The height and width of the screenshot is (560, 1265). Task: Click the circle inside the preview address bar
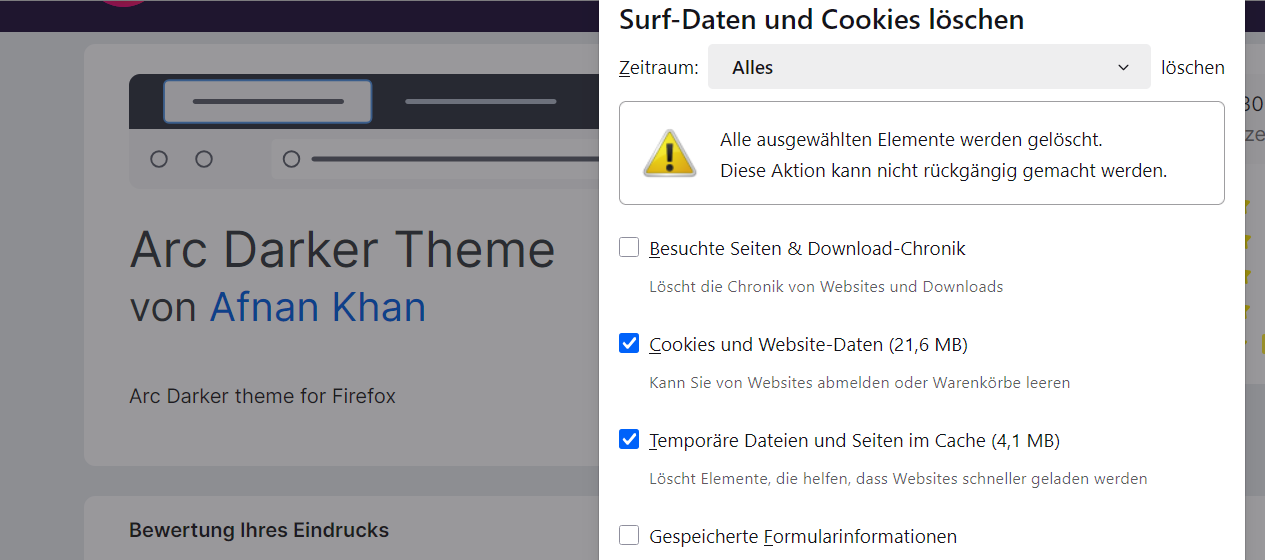pos(291,159)
